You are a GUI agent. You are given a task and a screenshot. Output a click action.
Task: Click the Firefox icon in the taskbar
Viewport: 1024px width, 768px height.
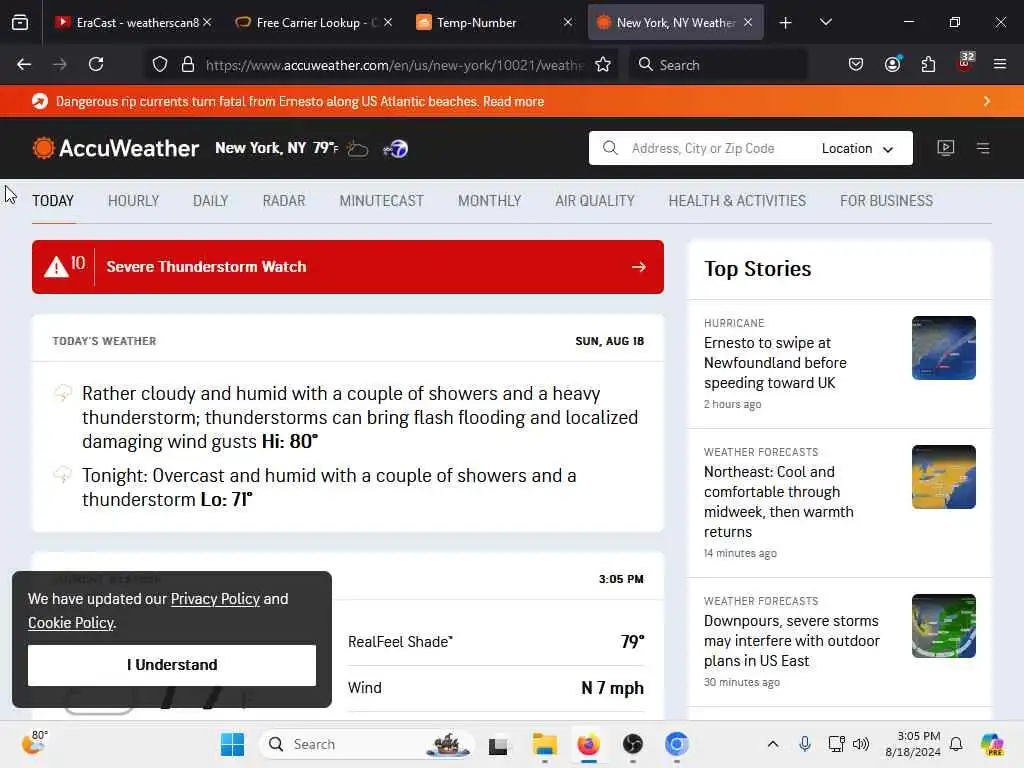588,744
